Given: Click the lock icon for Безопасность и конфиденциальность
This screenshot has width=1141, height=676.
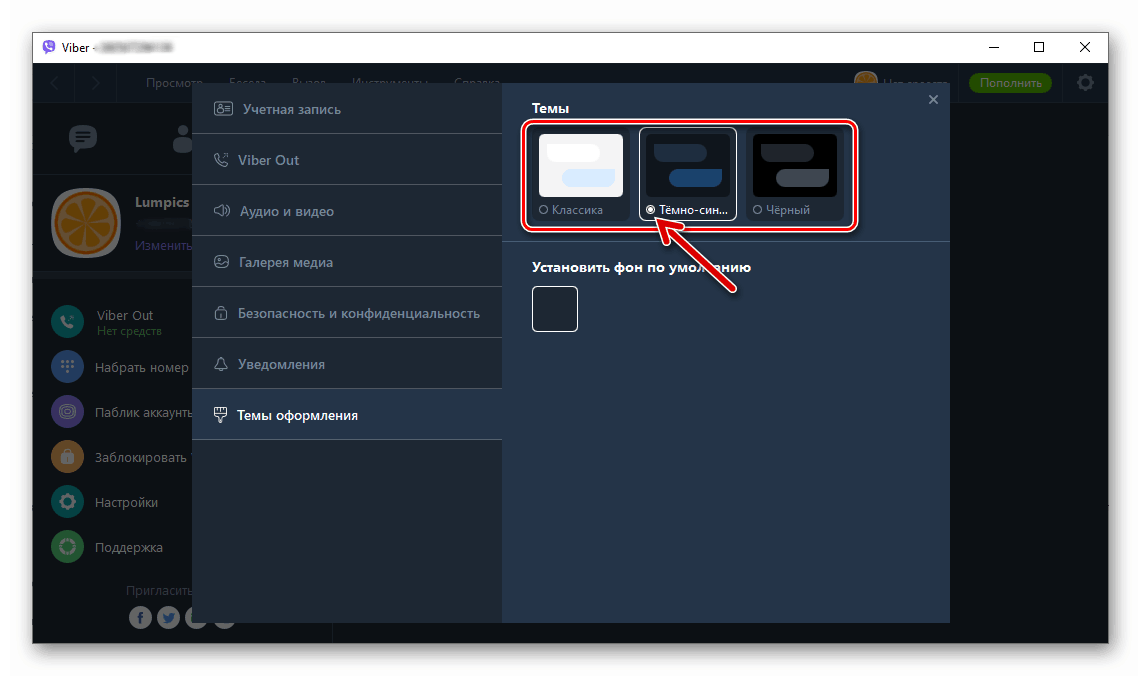Looking at the screenshot, I should [x=220, y=313].
